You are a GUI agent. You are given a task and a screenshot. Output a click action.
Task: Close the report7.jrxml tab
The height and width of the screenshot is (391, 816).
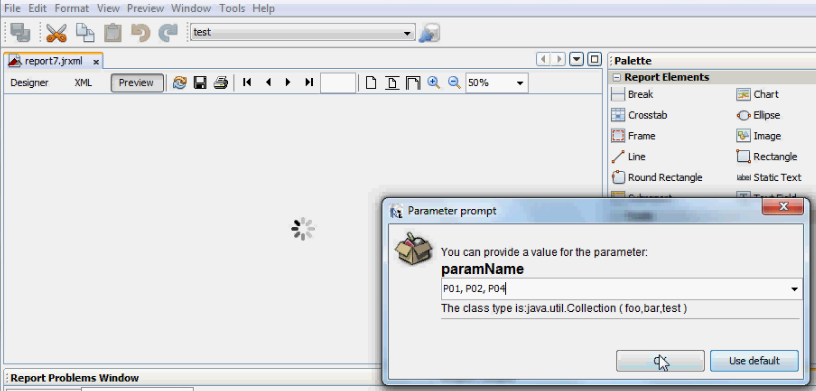coord(96,61)
